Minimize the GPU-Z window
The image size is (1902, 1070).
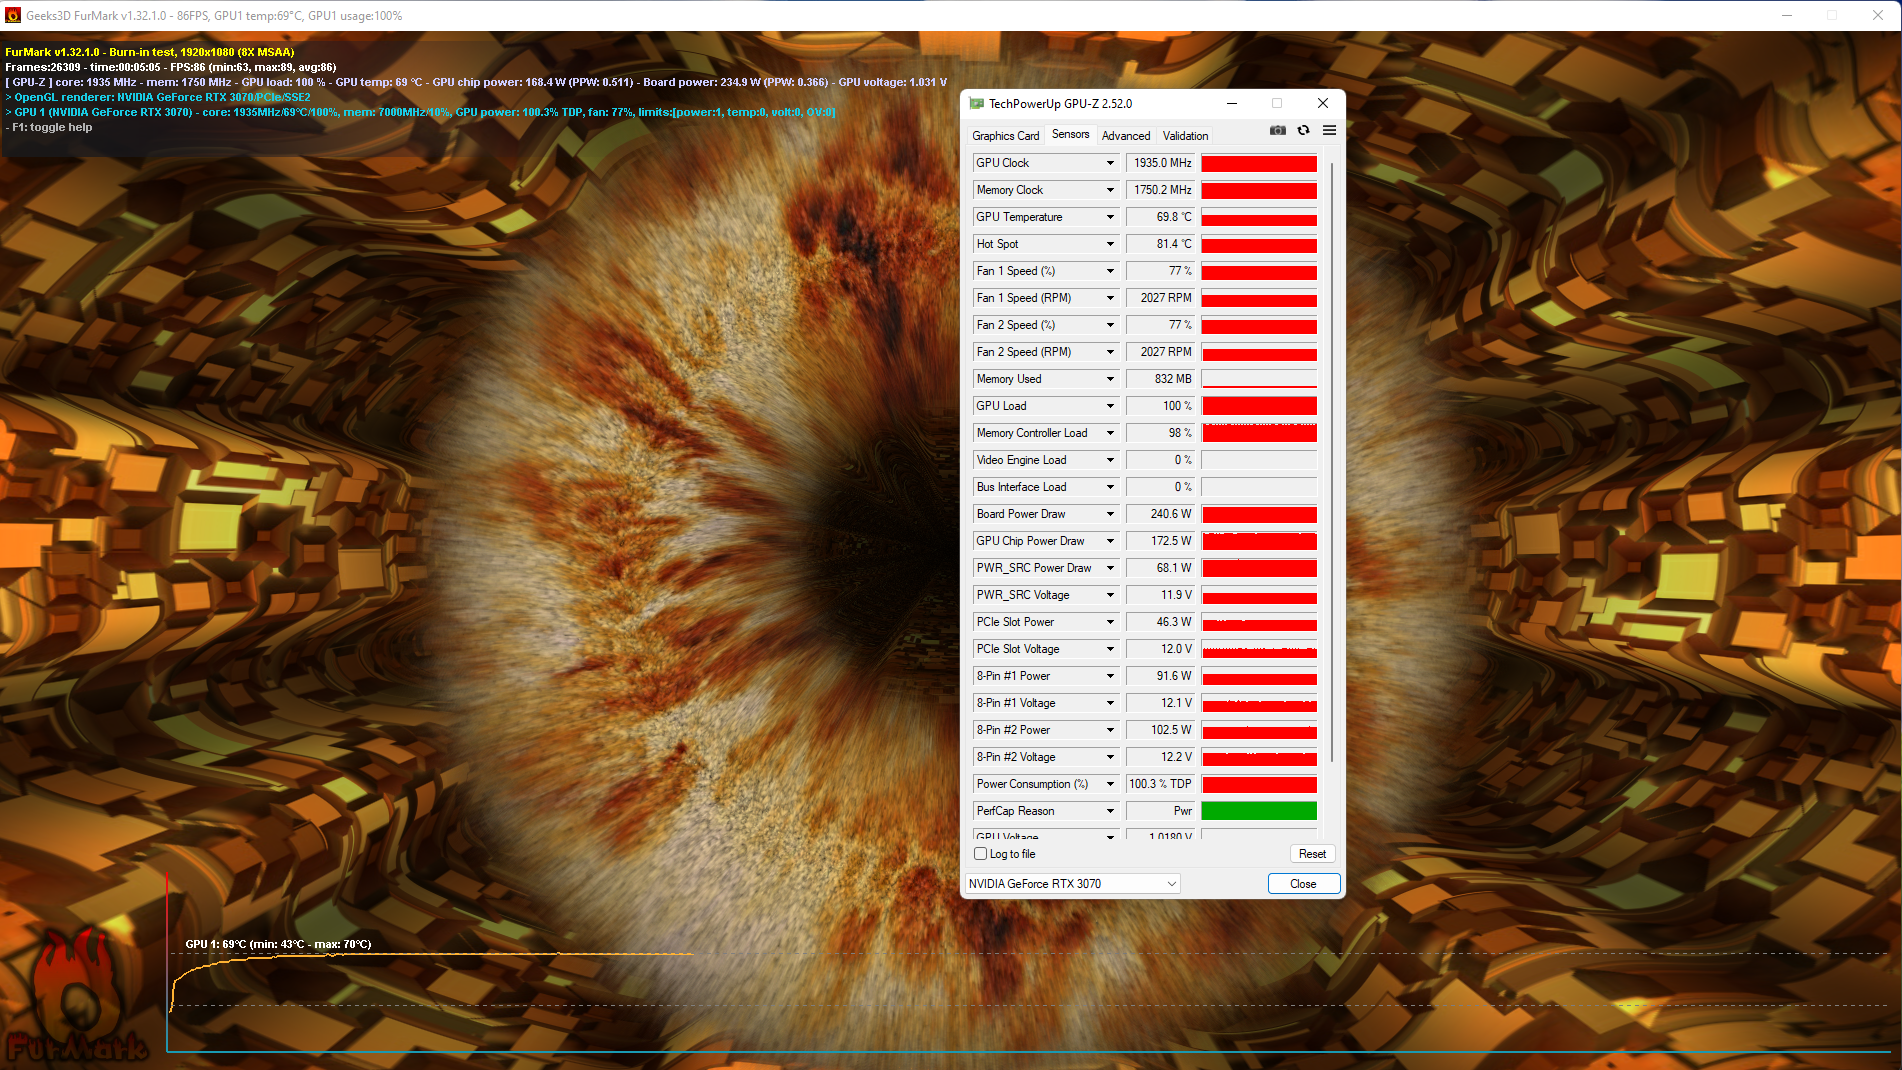[x=1232, y=103]
